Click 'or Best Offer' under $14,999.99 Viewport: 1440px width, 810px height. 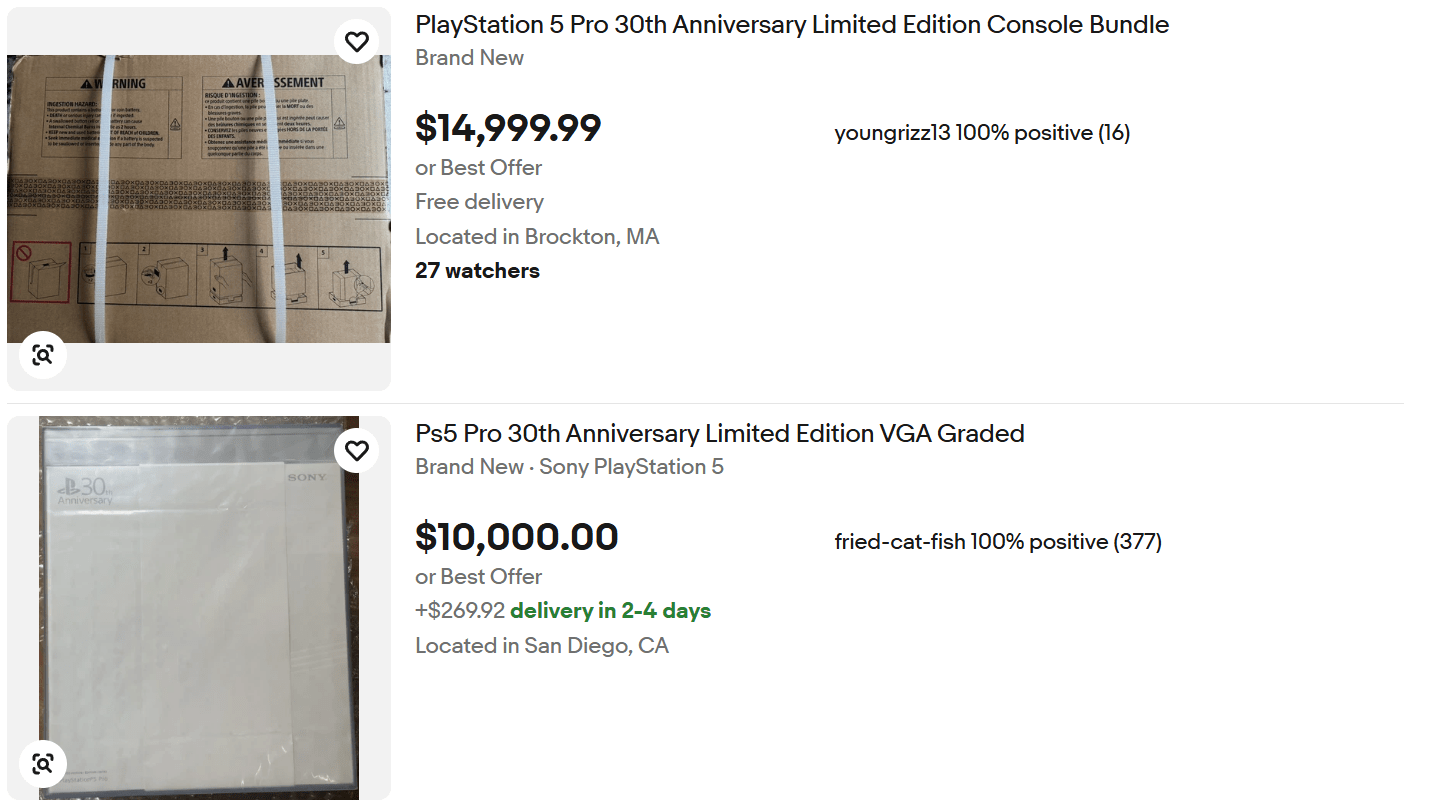(x=479, y=168)
